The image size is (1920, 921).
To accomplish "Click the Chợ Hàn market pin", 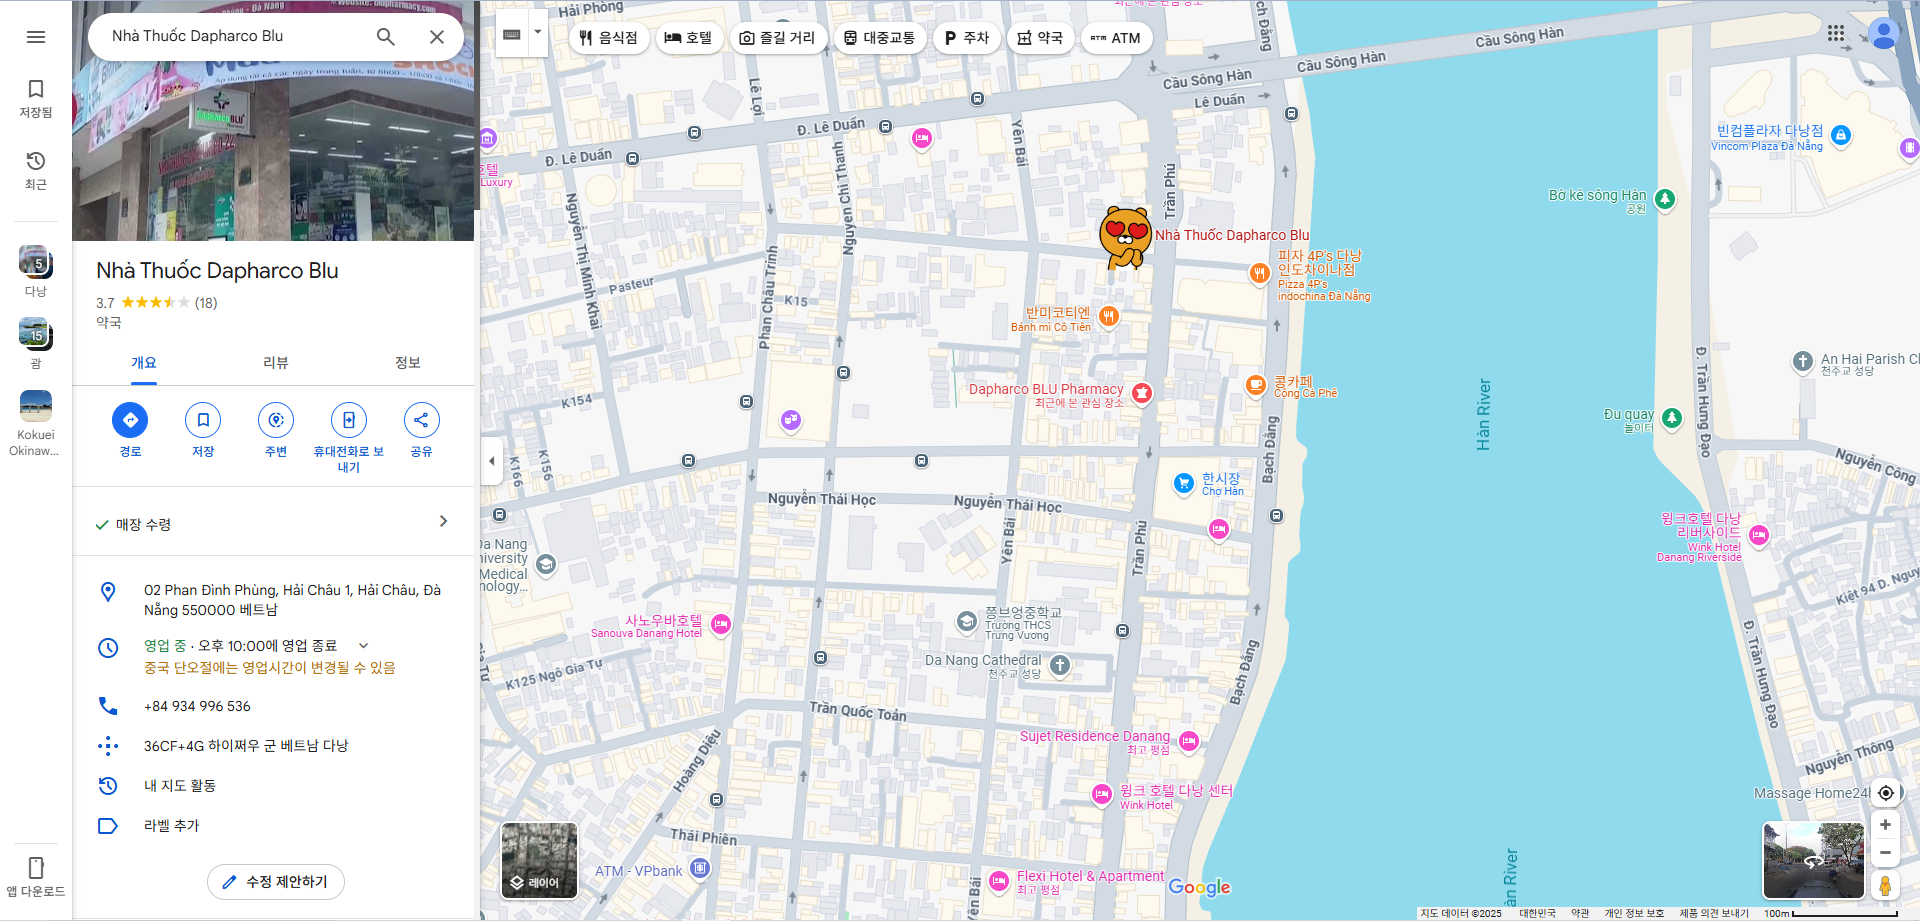I will (1183, 484).
